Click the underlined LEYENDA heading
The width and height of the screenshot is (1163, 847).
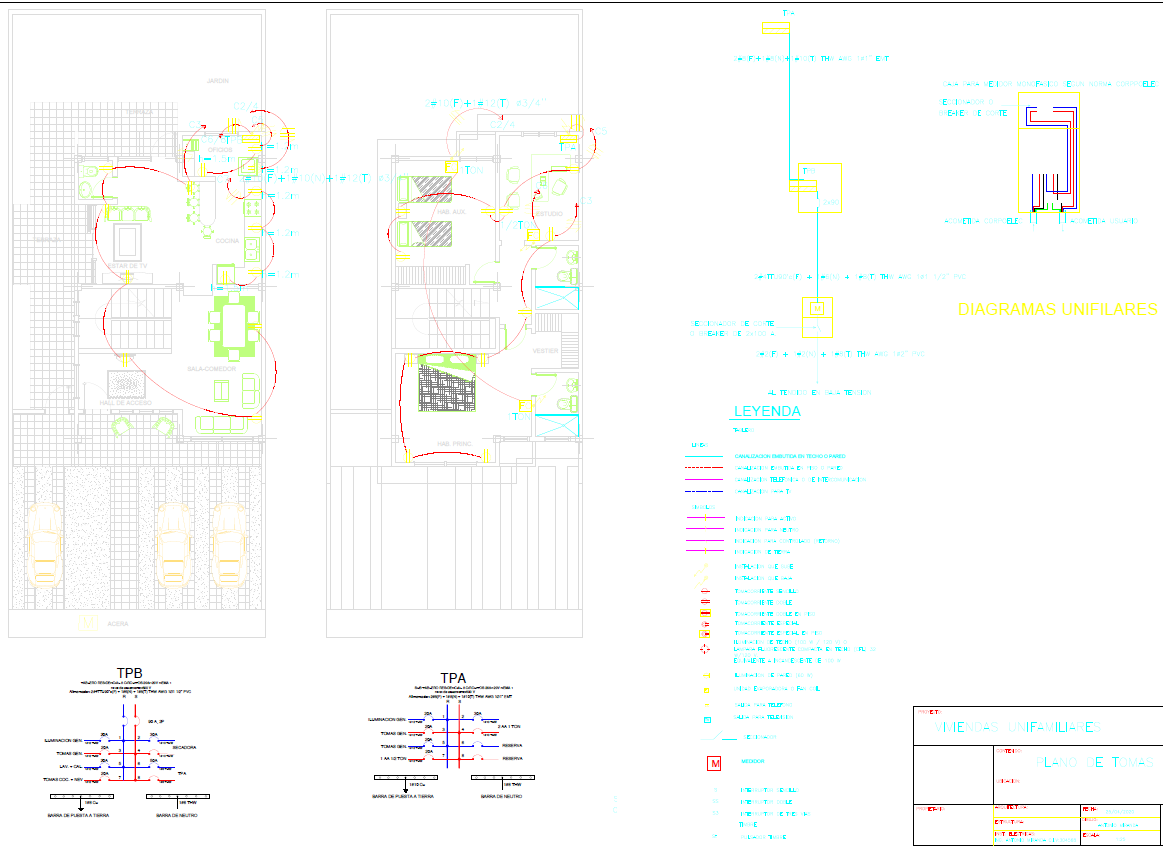click(x=767, y=412)
